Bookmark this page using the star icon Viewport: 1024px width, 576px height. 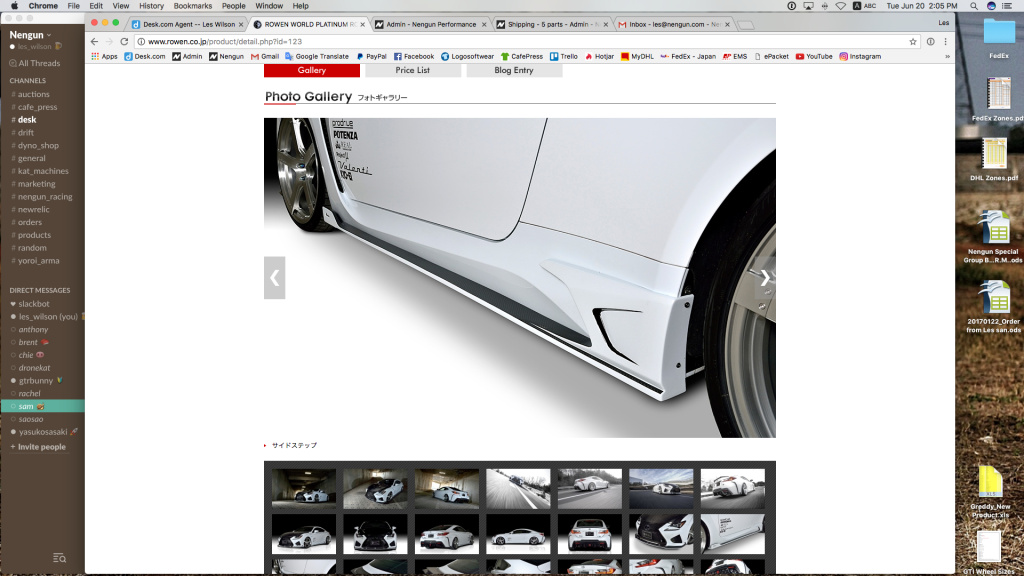pyautogui.click(x=912, y=42)
